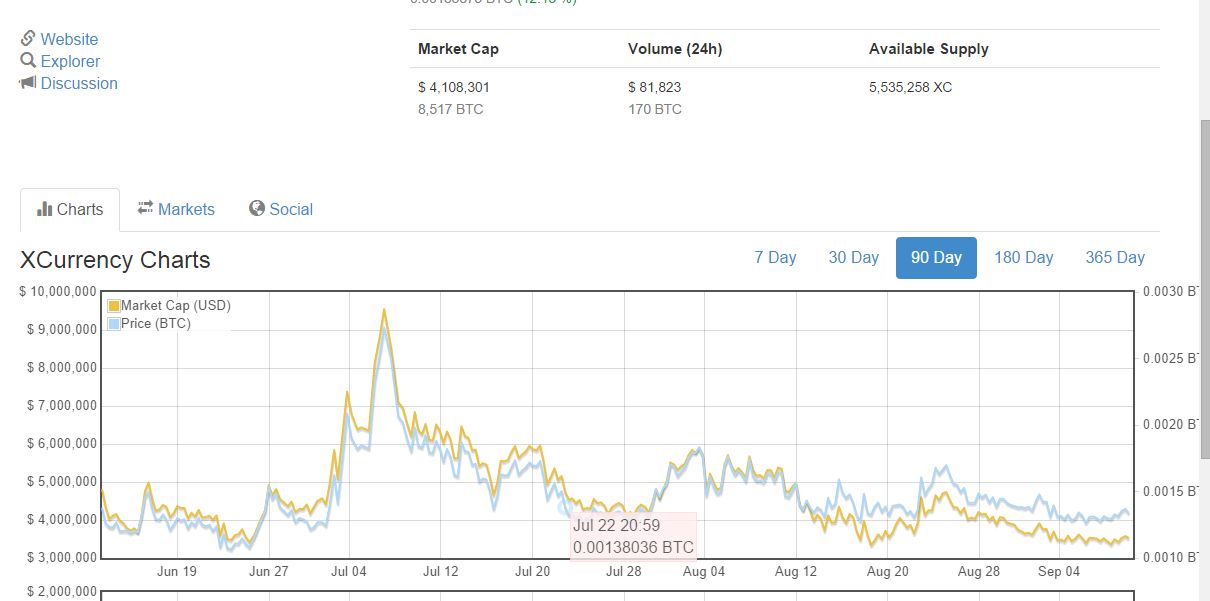Select the 180 Day chart range
This screenshot has width=1210, height=601.
click(1023, 257)
